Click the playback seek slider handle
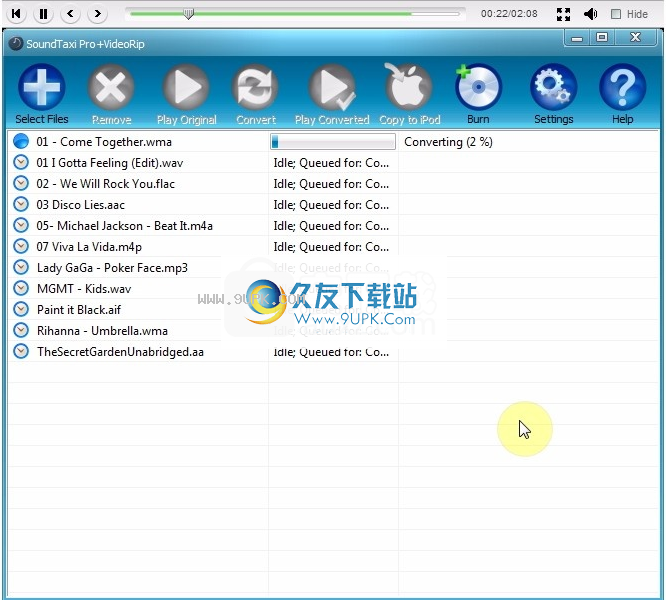The height and width of the screenshot is (604, 668). point(188,14)
